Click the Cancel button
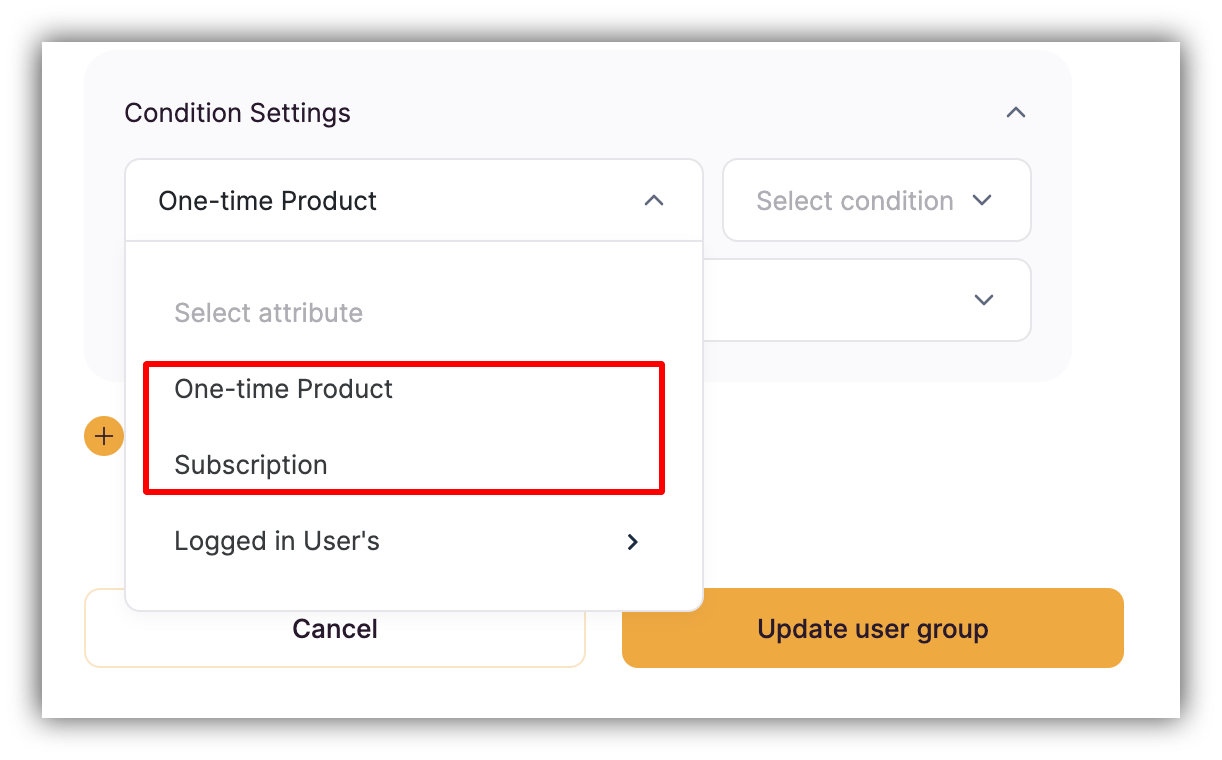This screenshot has height=760, width=1222. pos(334,628)
